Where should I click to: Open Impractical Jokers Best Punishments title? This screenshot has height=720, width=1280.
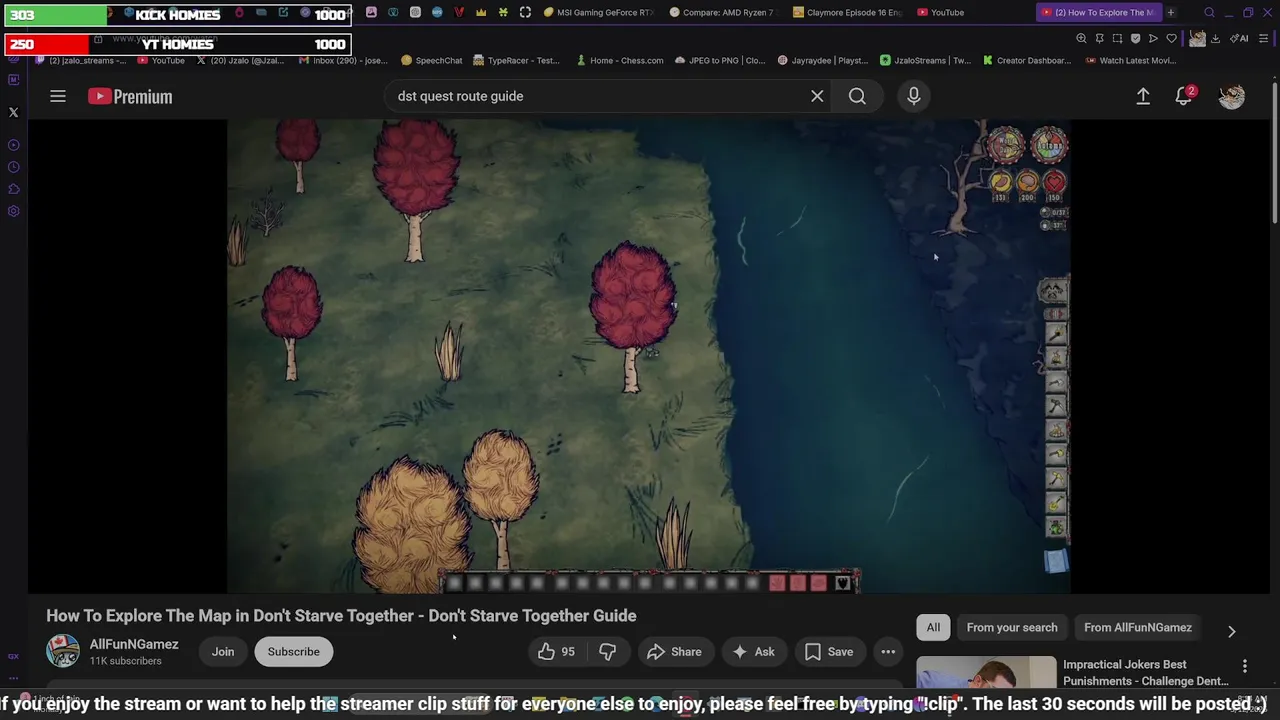(x=1146, y=673)
